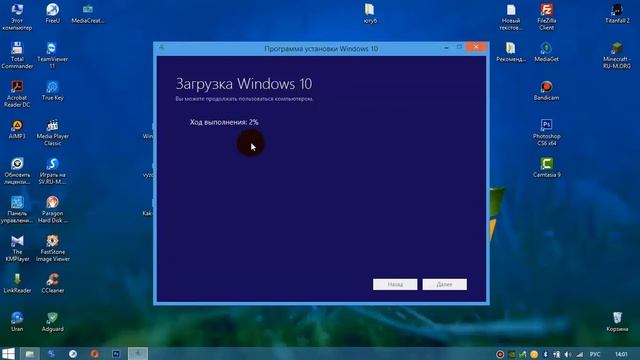Open Панель управления desktop icon
The height and width of the screenshot is (360, 640).
(x=17, y=209)
